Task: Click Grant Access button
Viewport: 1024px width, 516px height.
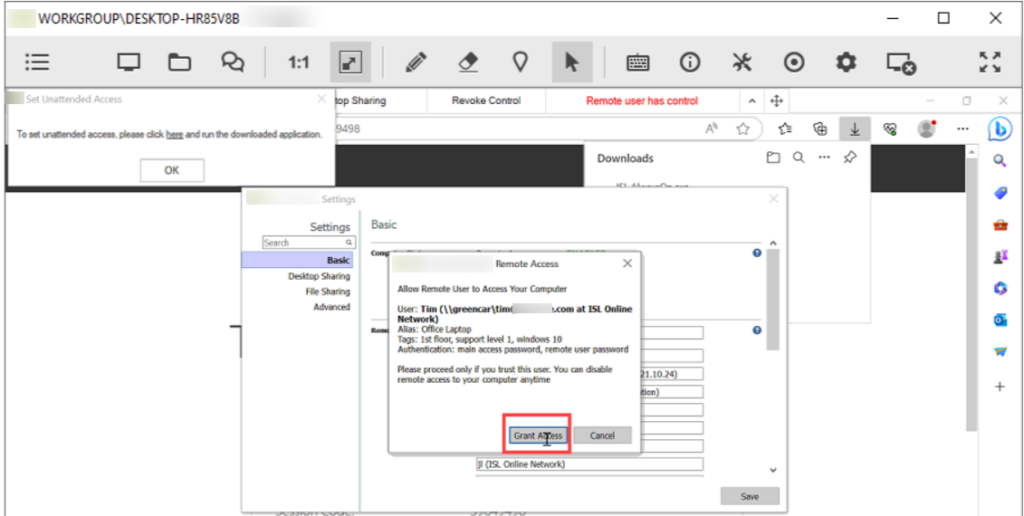Action: [538, 436]
